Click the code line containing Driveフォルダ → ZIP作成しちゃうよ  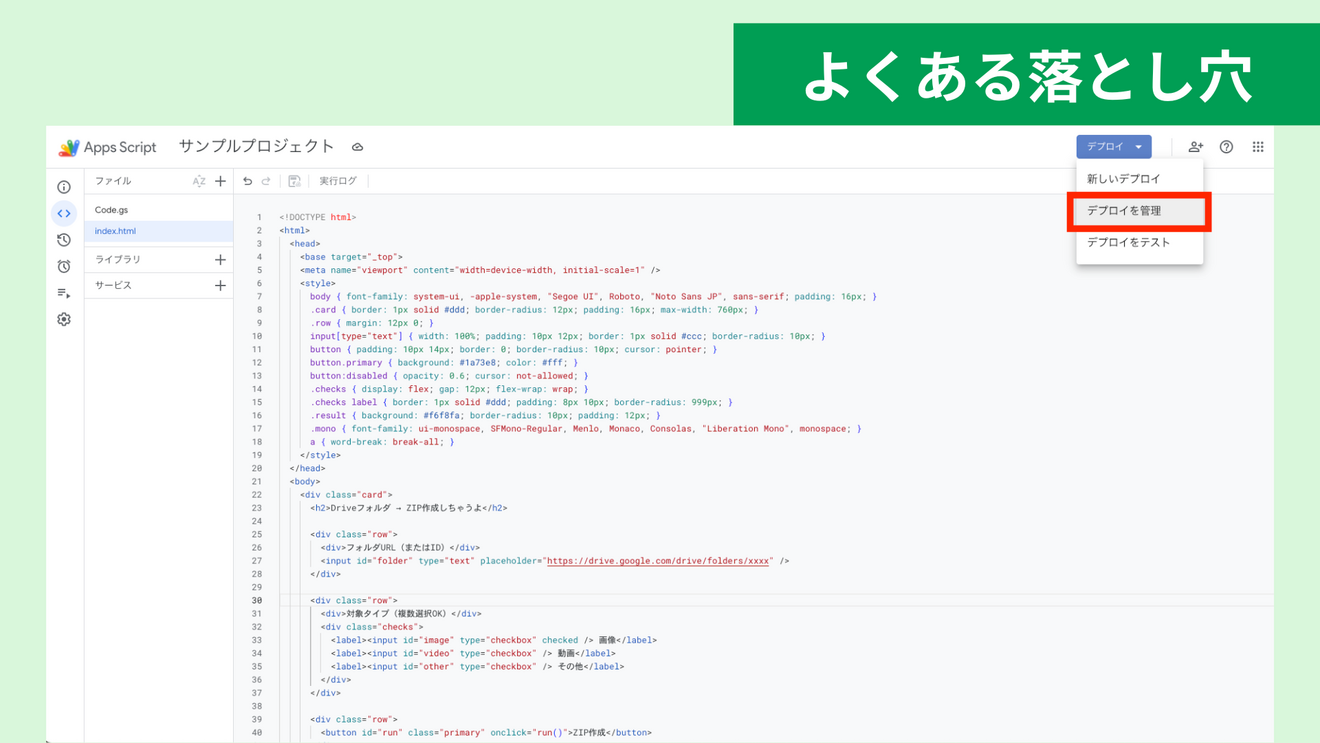click(x=409, y=508)
